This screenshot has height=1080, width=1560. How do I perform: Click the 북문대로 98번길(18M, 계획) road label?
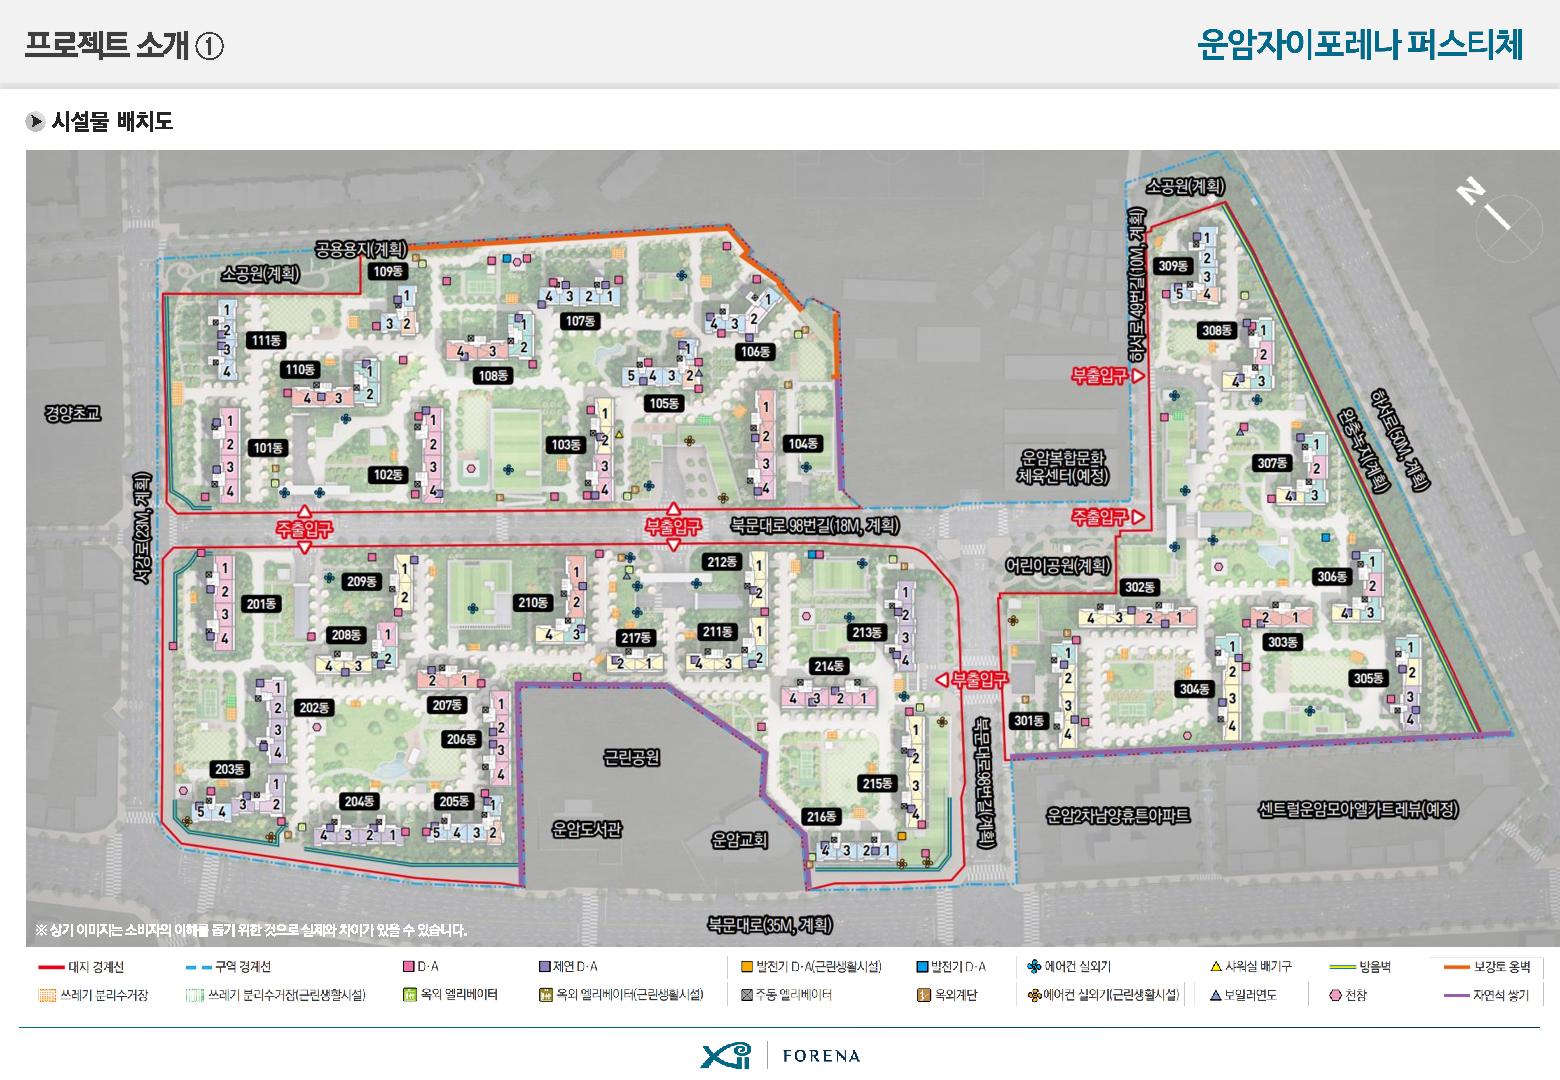pyautogui.click(x=814, y=526)
